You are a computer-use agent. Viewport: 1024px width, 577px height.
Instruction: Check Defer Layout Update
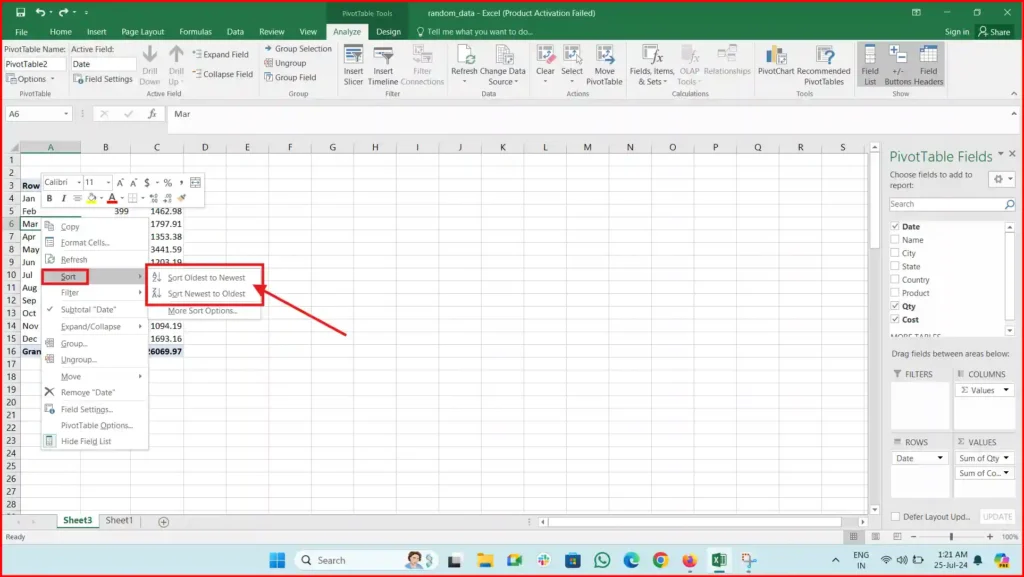[895, 516]
